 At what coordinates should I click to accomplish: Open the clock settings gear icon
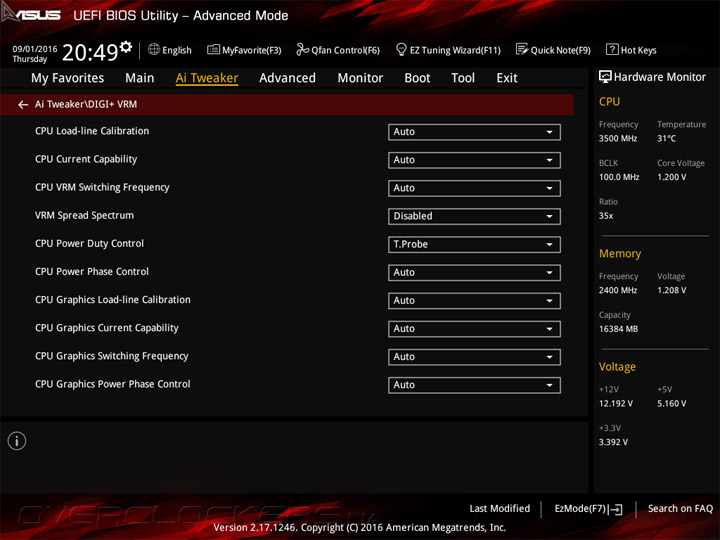(126, 46)
